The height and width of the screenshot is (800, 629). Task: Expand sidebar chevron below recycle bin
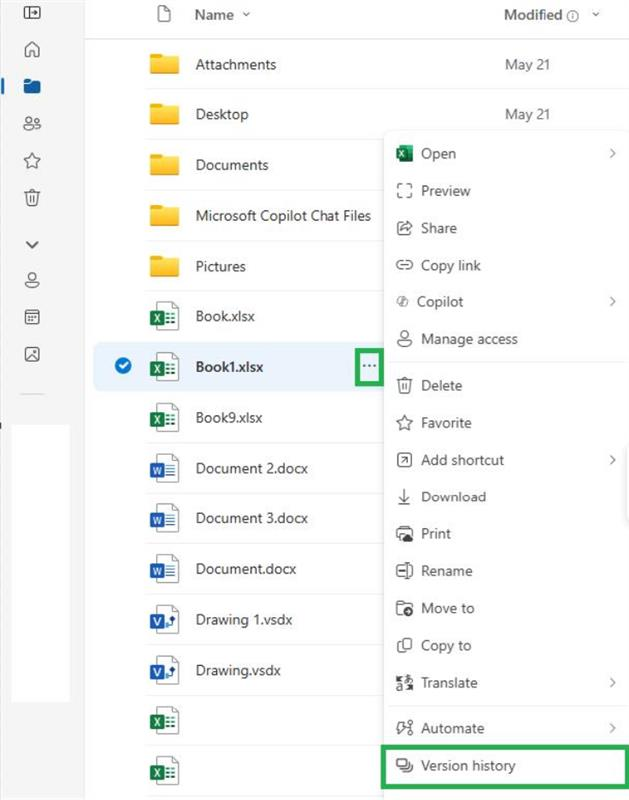[x=32, y=245]
